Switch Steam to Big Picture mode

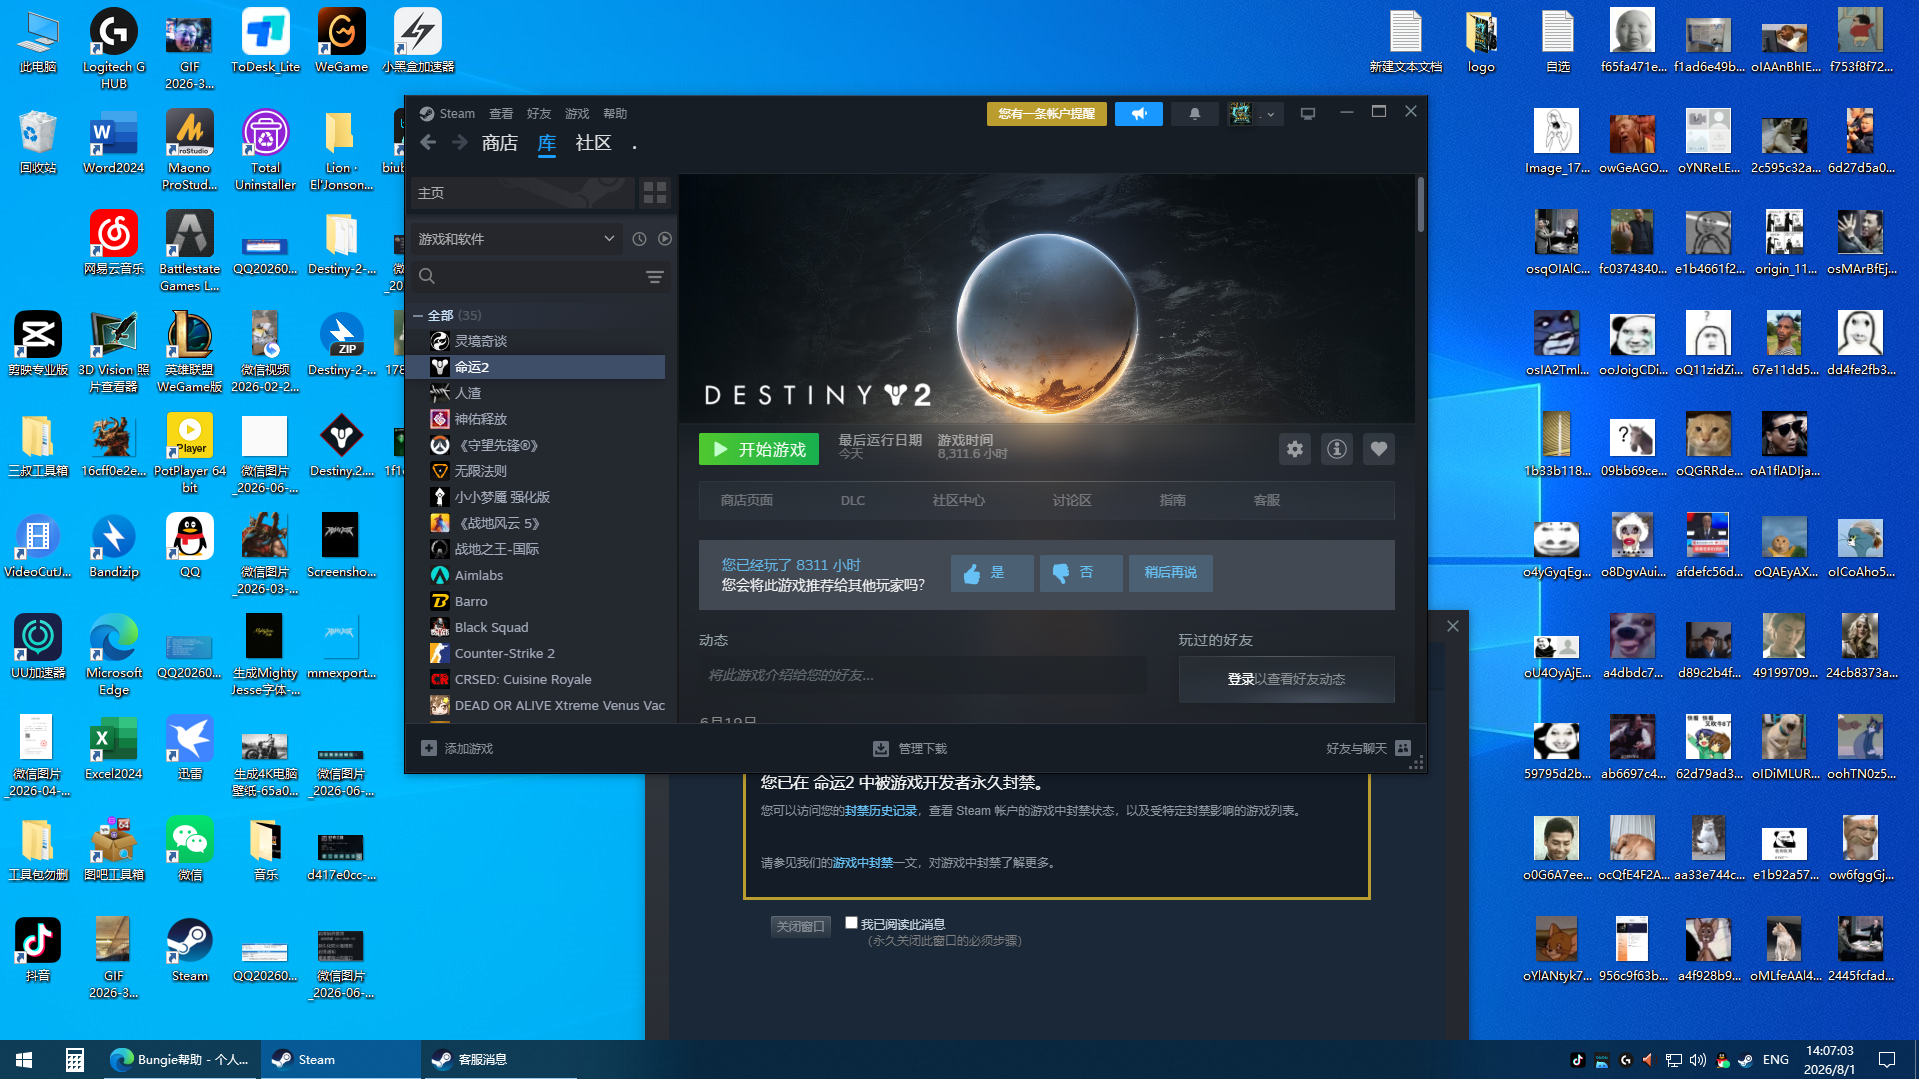[x=1307, y=114]
